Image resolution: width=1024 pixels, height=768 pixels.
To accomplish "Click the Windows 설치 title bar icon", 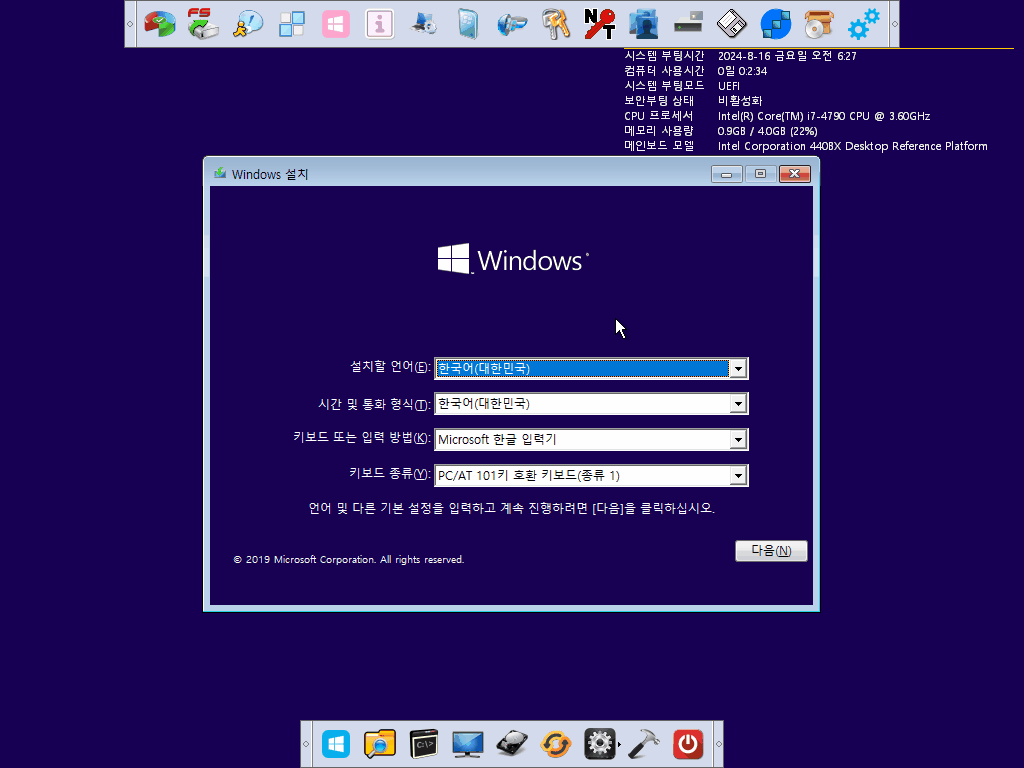I will (x=220, y=174).
